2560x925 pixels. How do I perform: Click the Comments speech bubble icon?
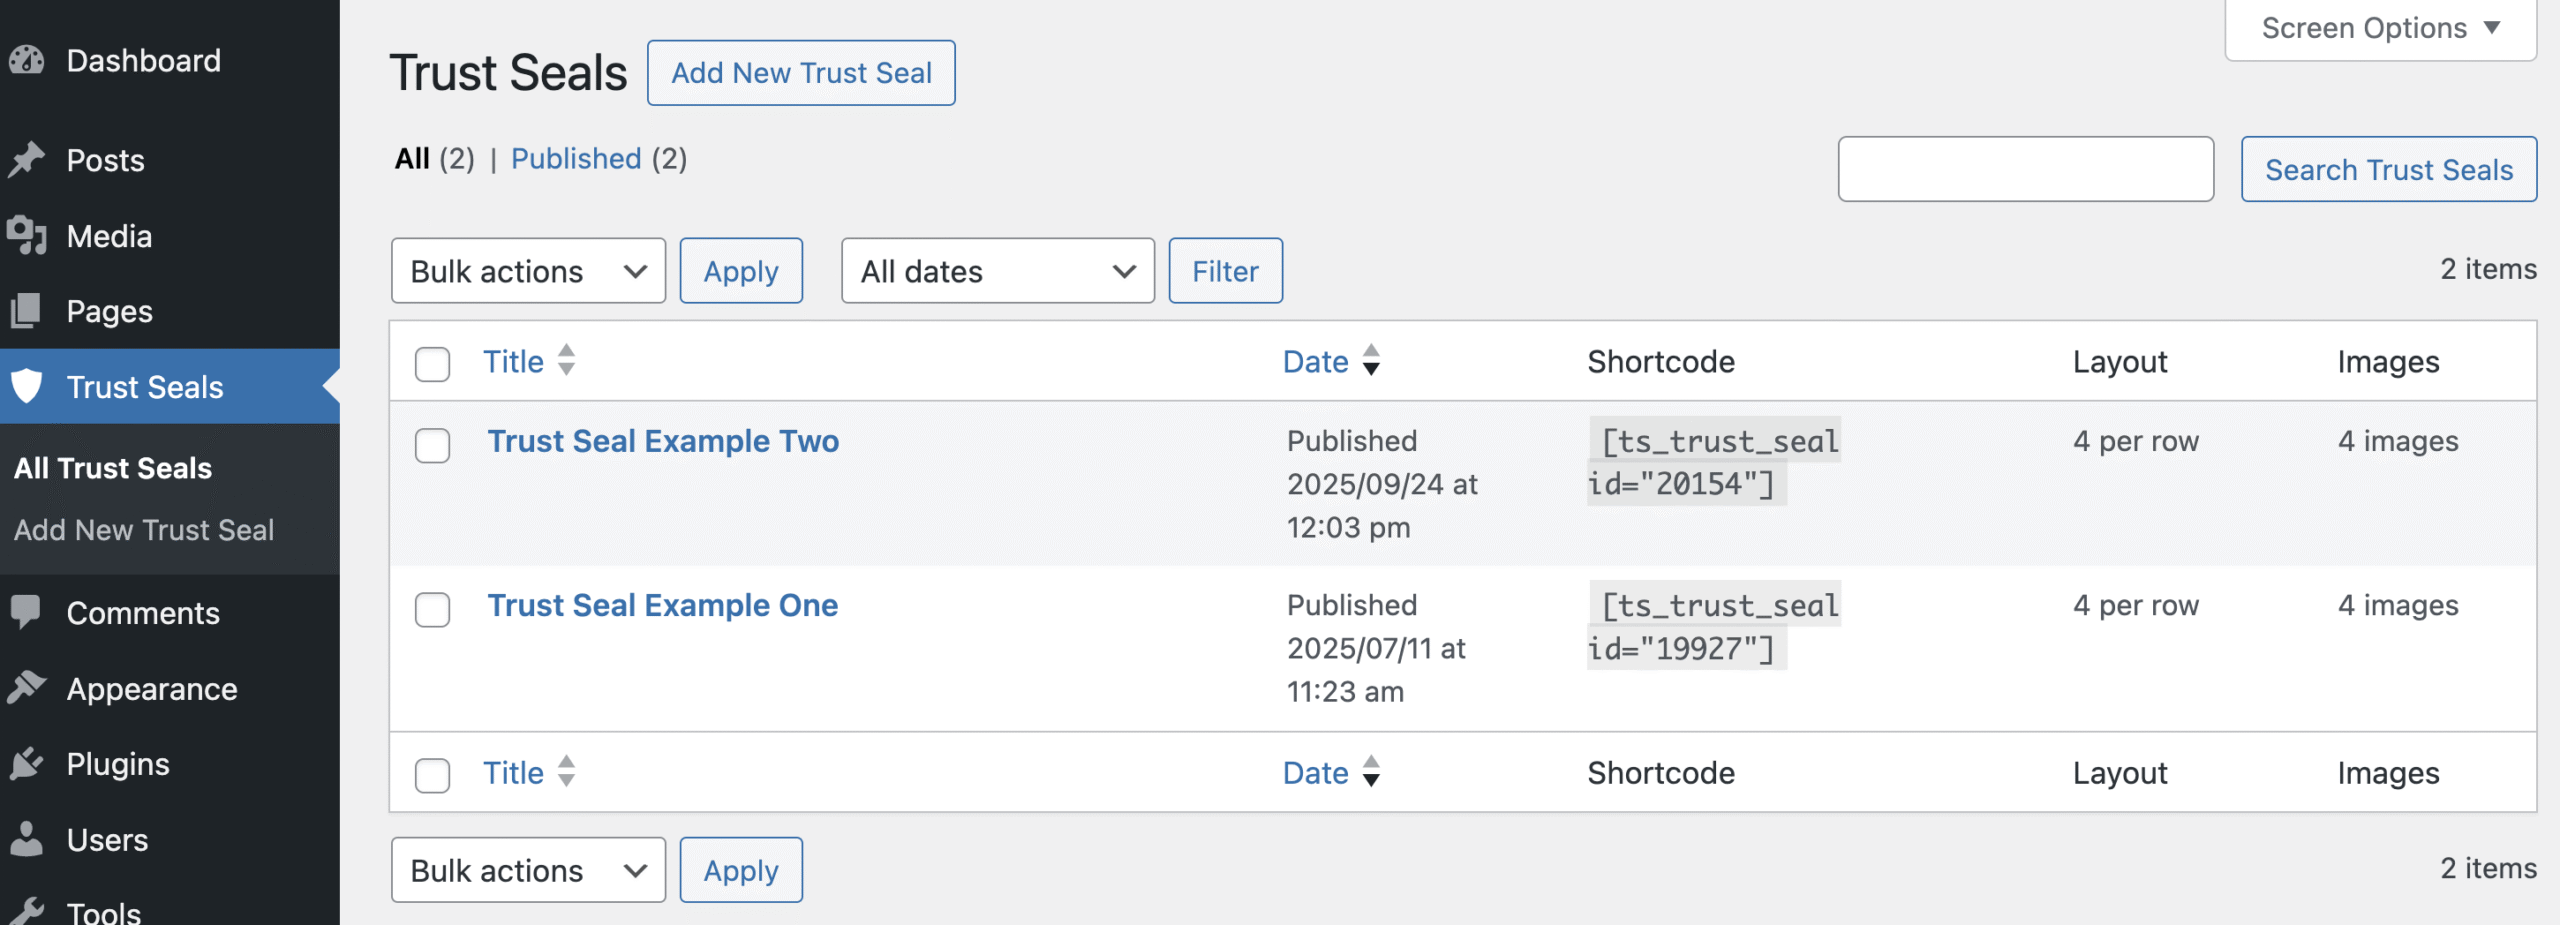coord(27,612)
